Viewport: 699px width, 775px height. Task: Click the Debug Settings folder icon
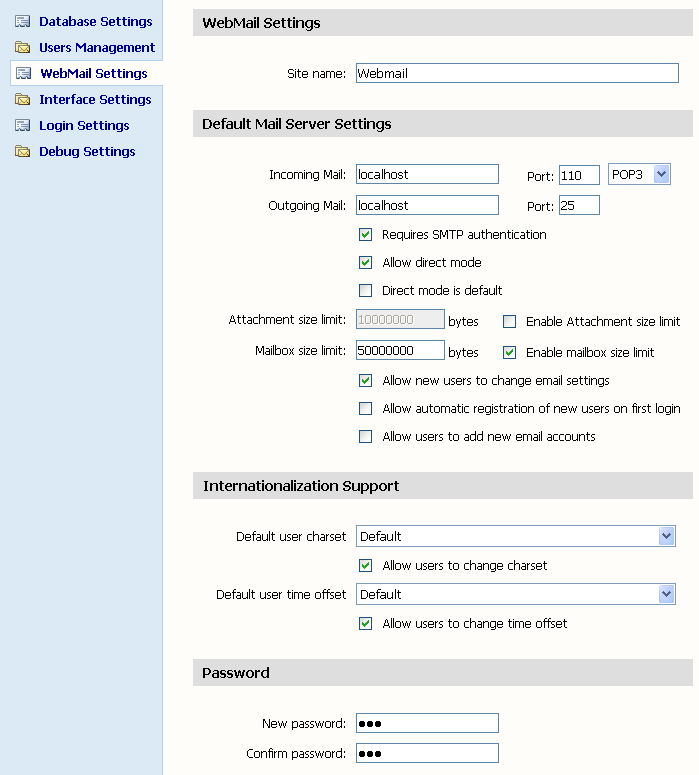22,151
